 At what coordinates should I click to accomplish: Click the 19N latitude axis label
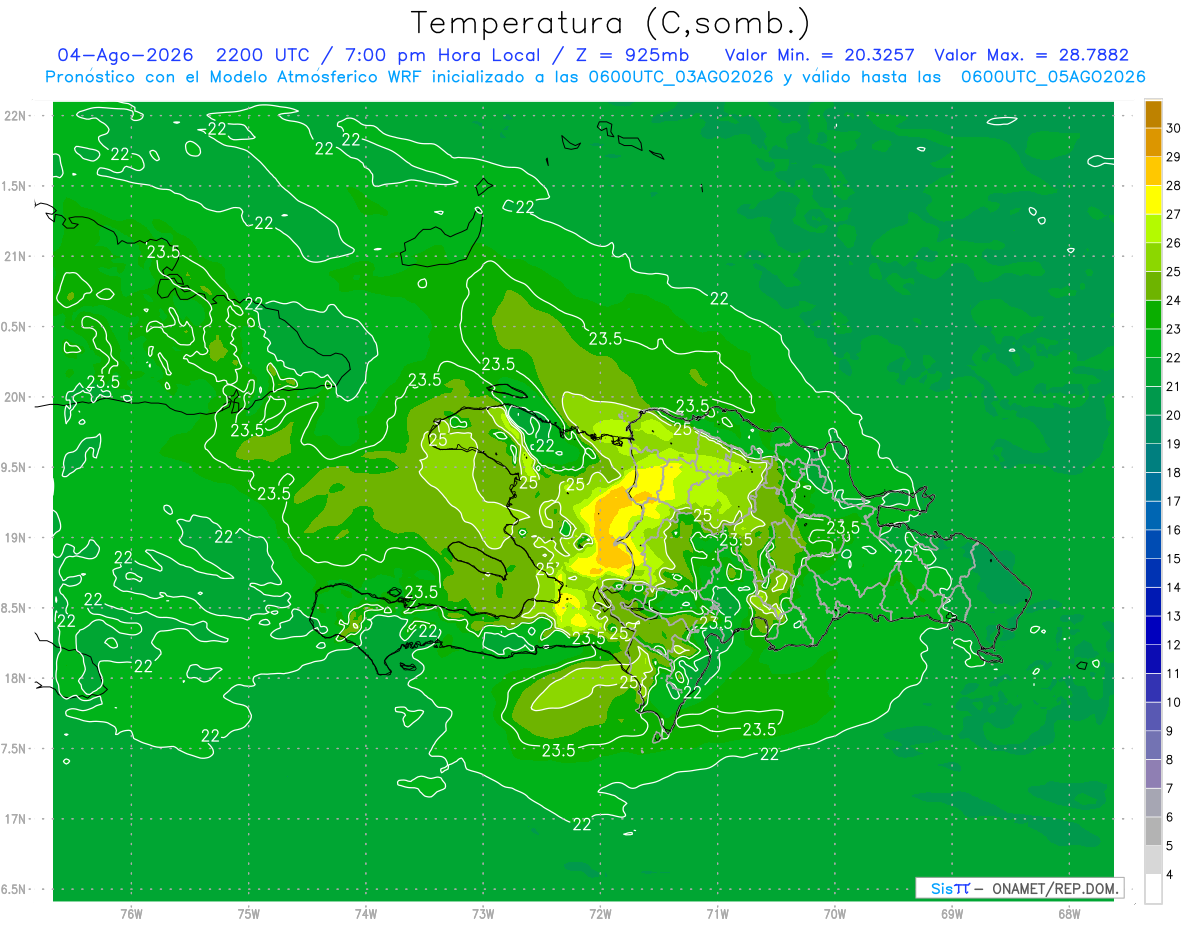click(15, 538)
